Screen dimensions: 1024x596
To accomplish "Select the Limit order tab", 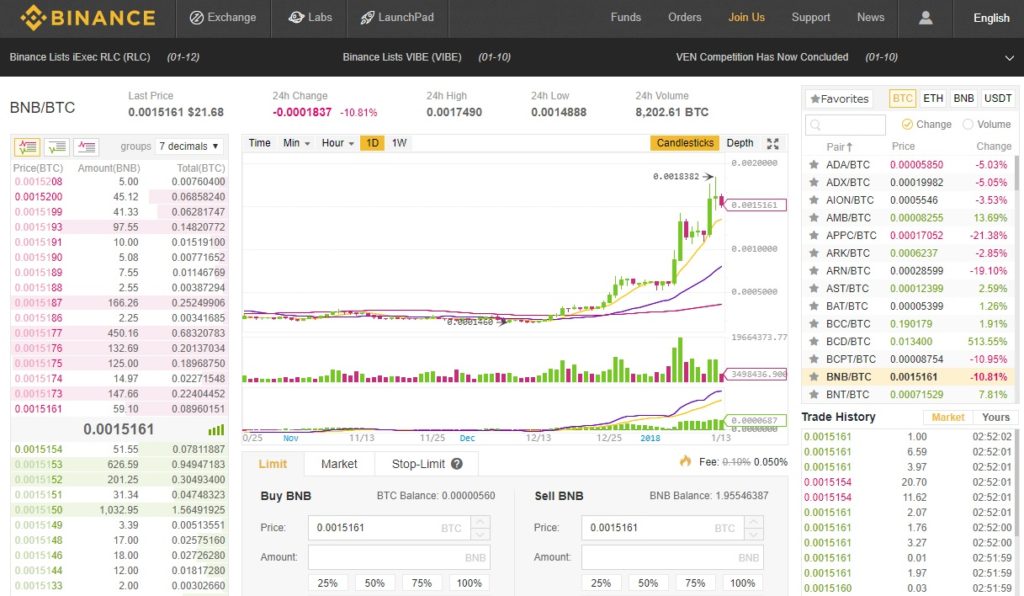I will coord(272,463).
